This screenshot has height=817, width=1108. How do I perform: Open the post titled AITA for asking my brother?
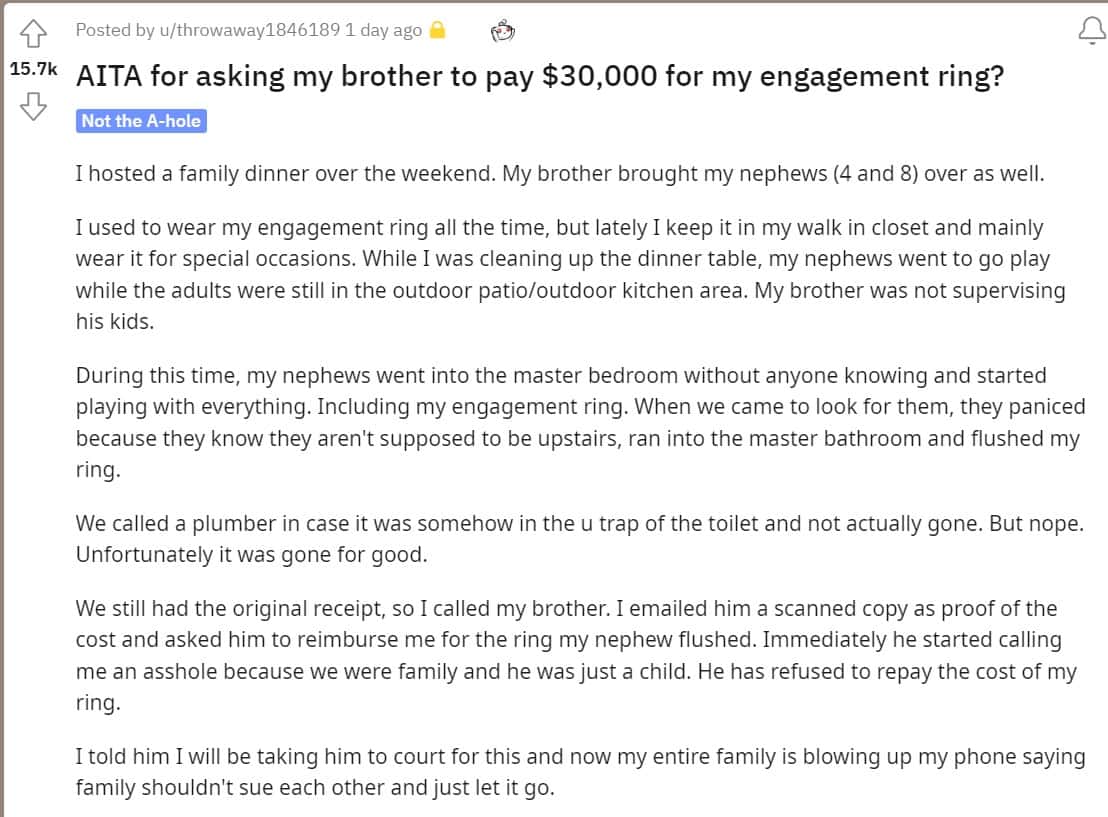[x=541, y=76]
